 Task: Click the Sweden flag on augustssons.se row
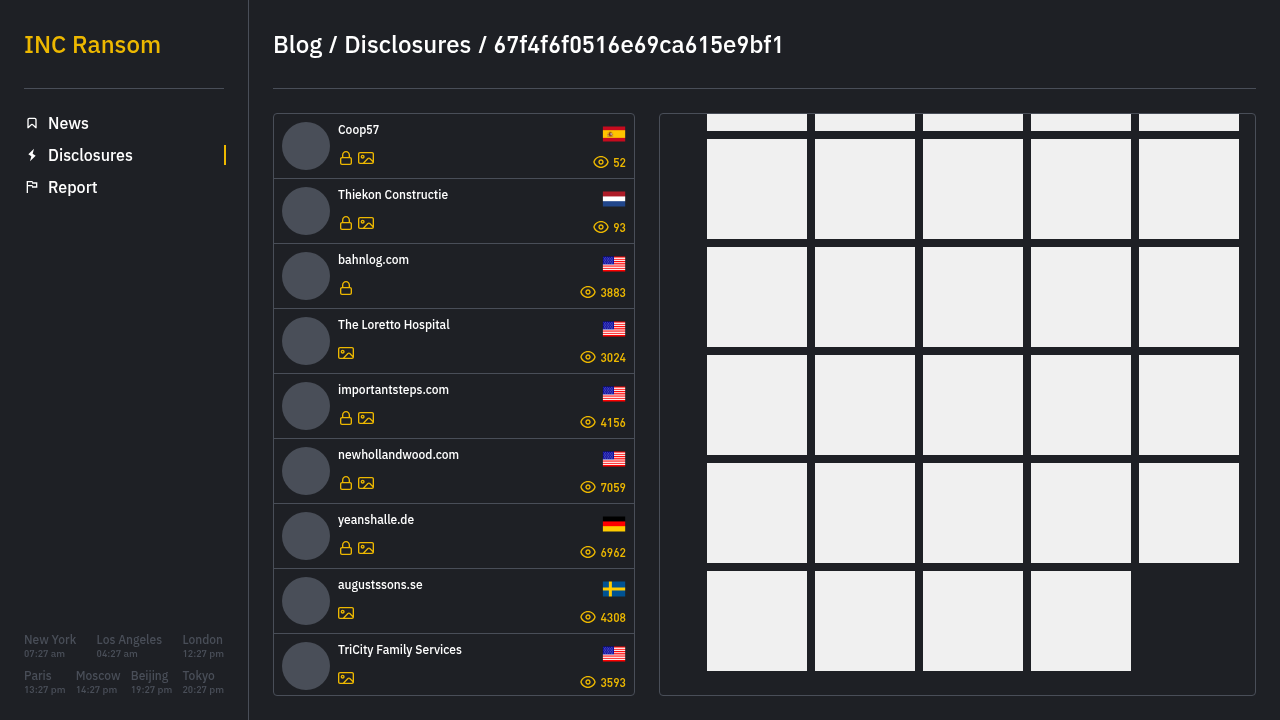pyautogui.click(x=614, y=589)
